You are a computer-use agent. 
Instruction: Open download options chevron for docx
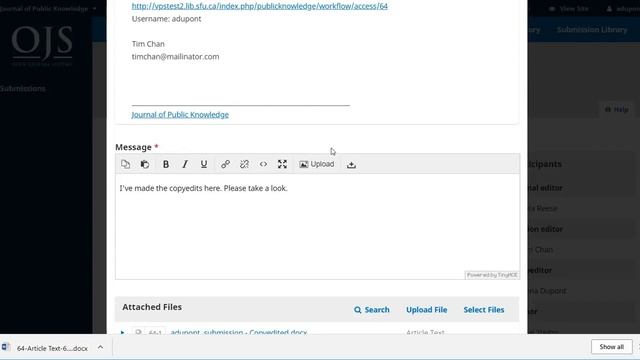click(x=100, y=347)
